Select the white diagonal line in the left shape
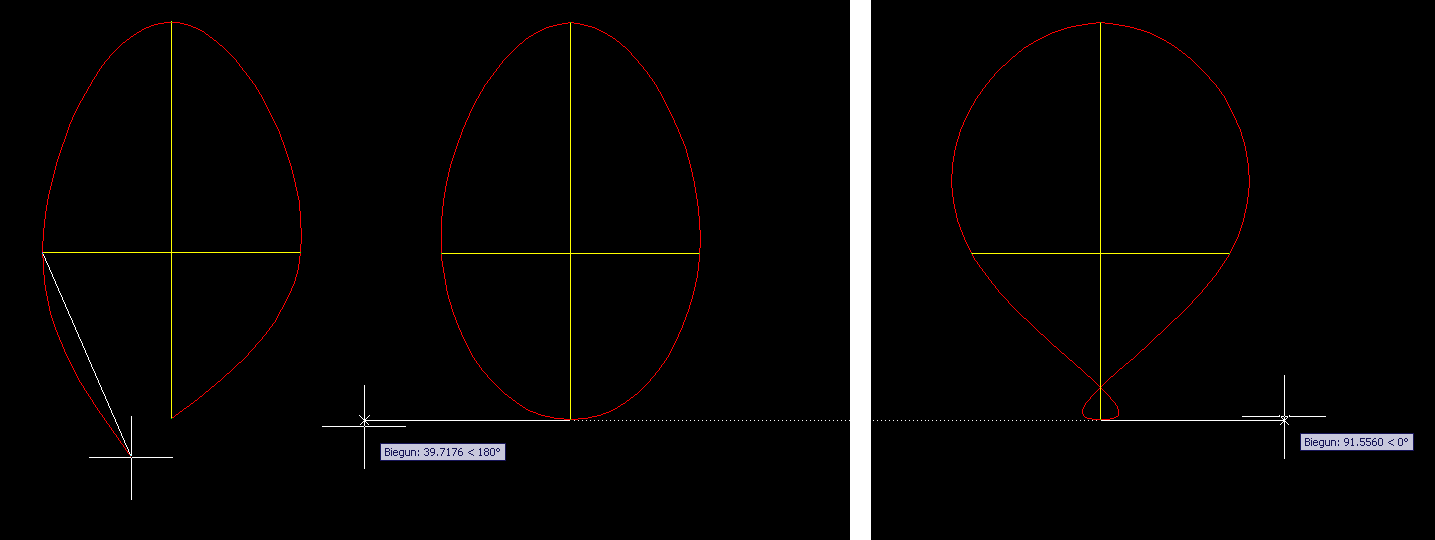Viewport: 1435px width, 540px height. coord(87,355)
